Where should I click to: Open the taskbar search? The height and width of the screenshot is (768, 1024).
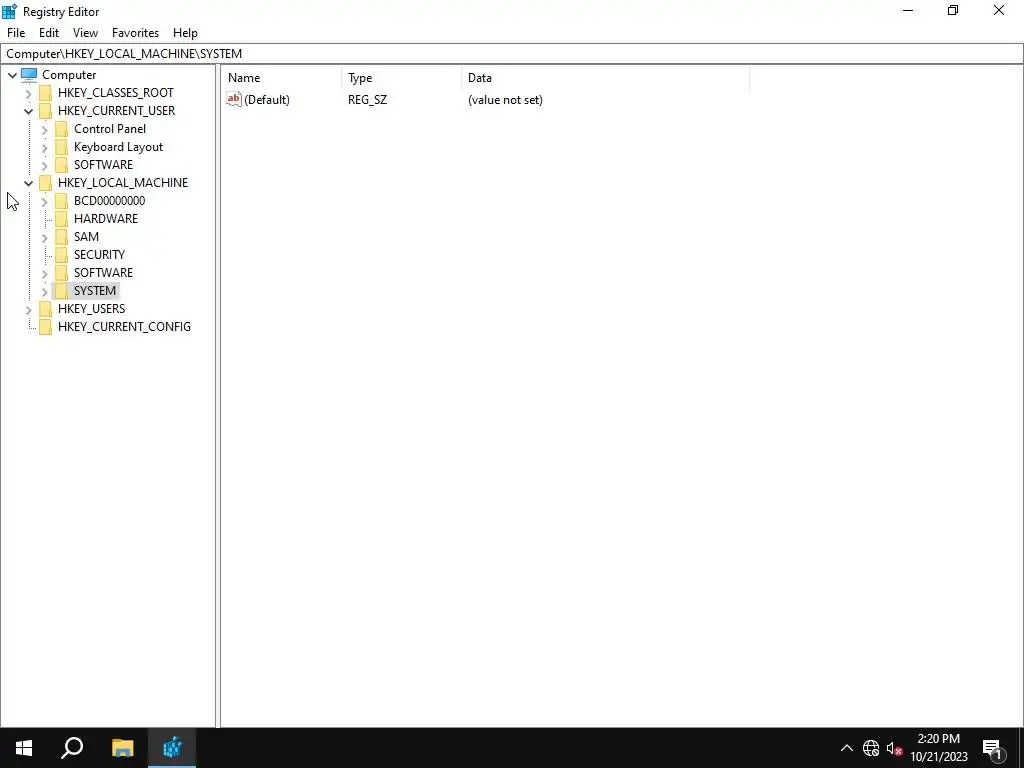[72, 748]
